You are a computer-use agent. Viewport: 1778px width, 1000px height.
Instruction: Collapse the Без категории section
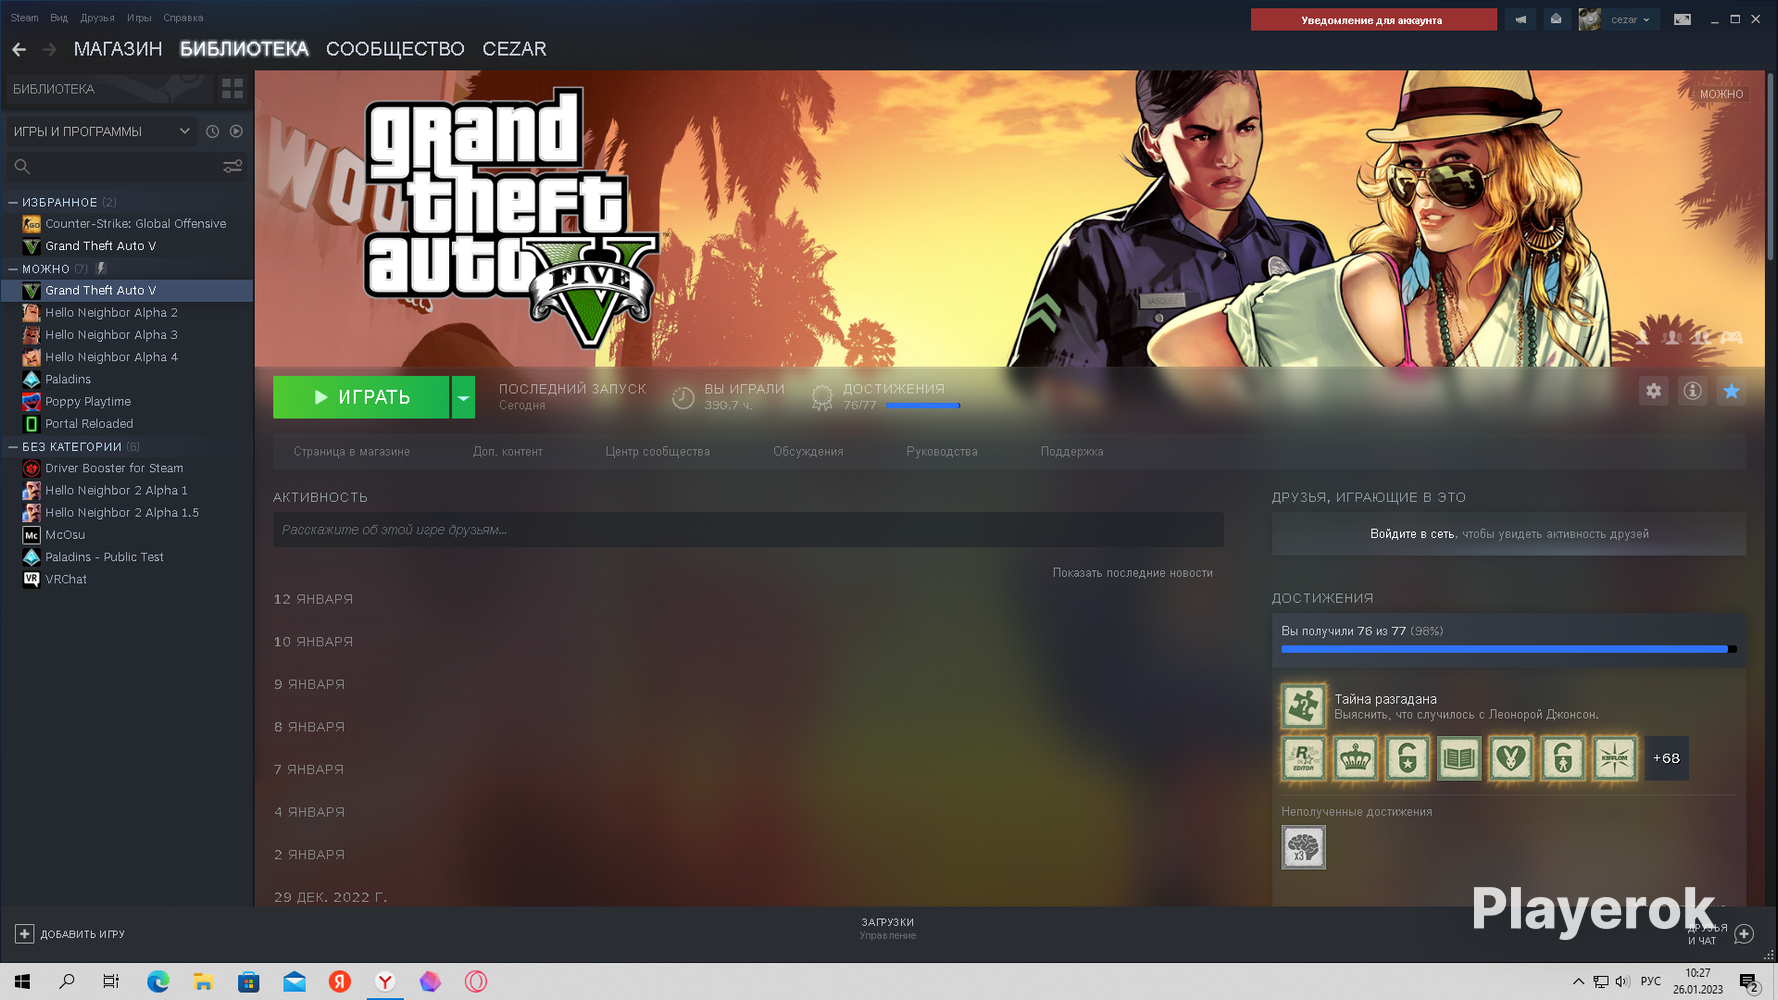[x=13, y=447]
